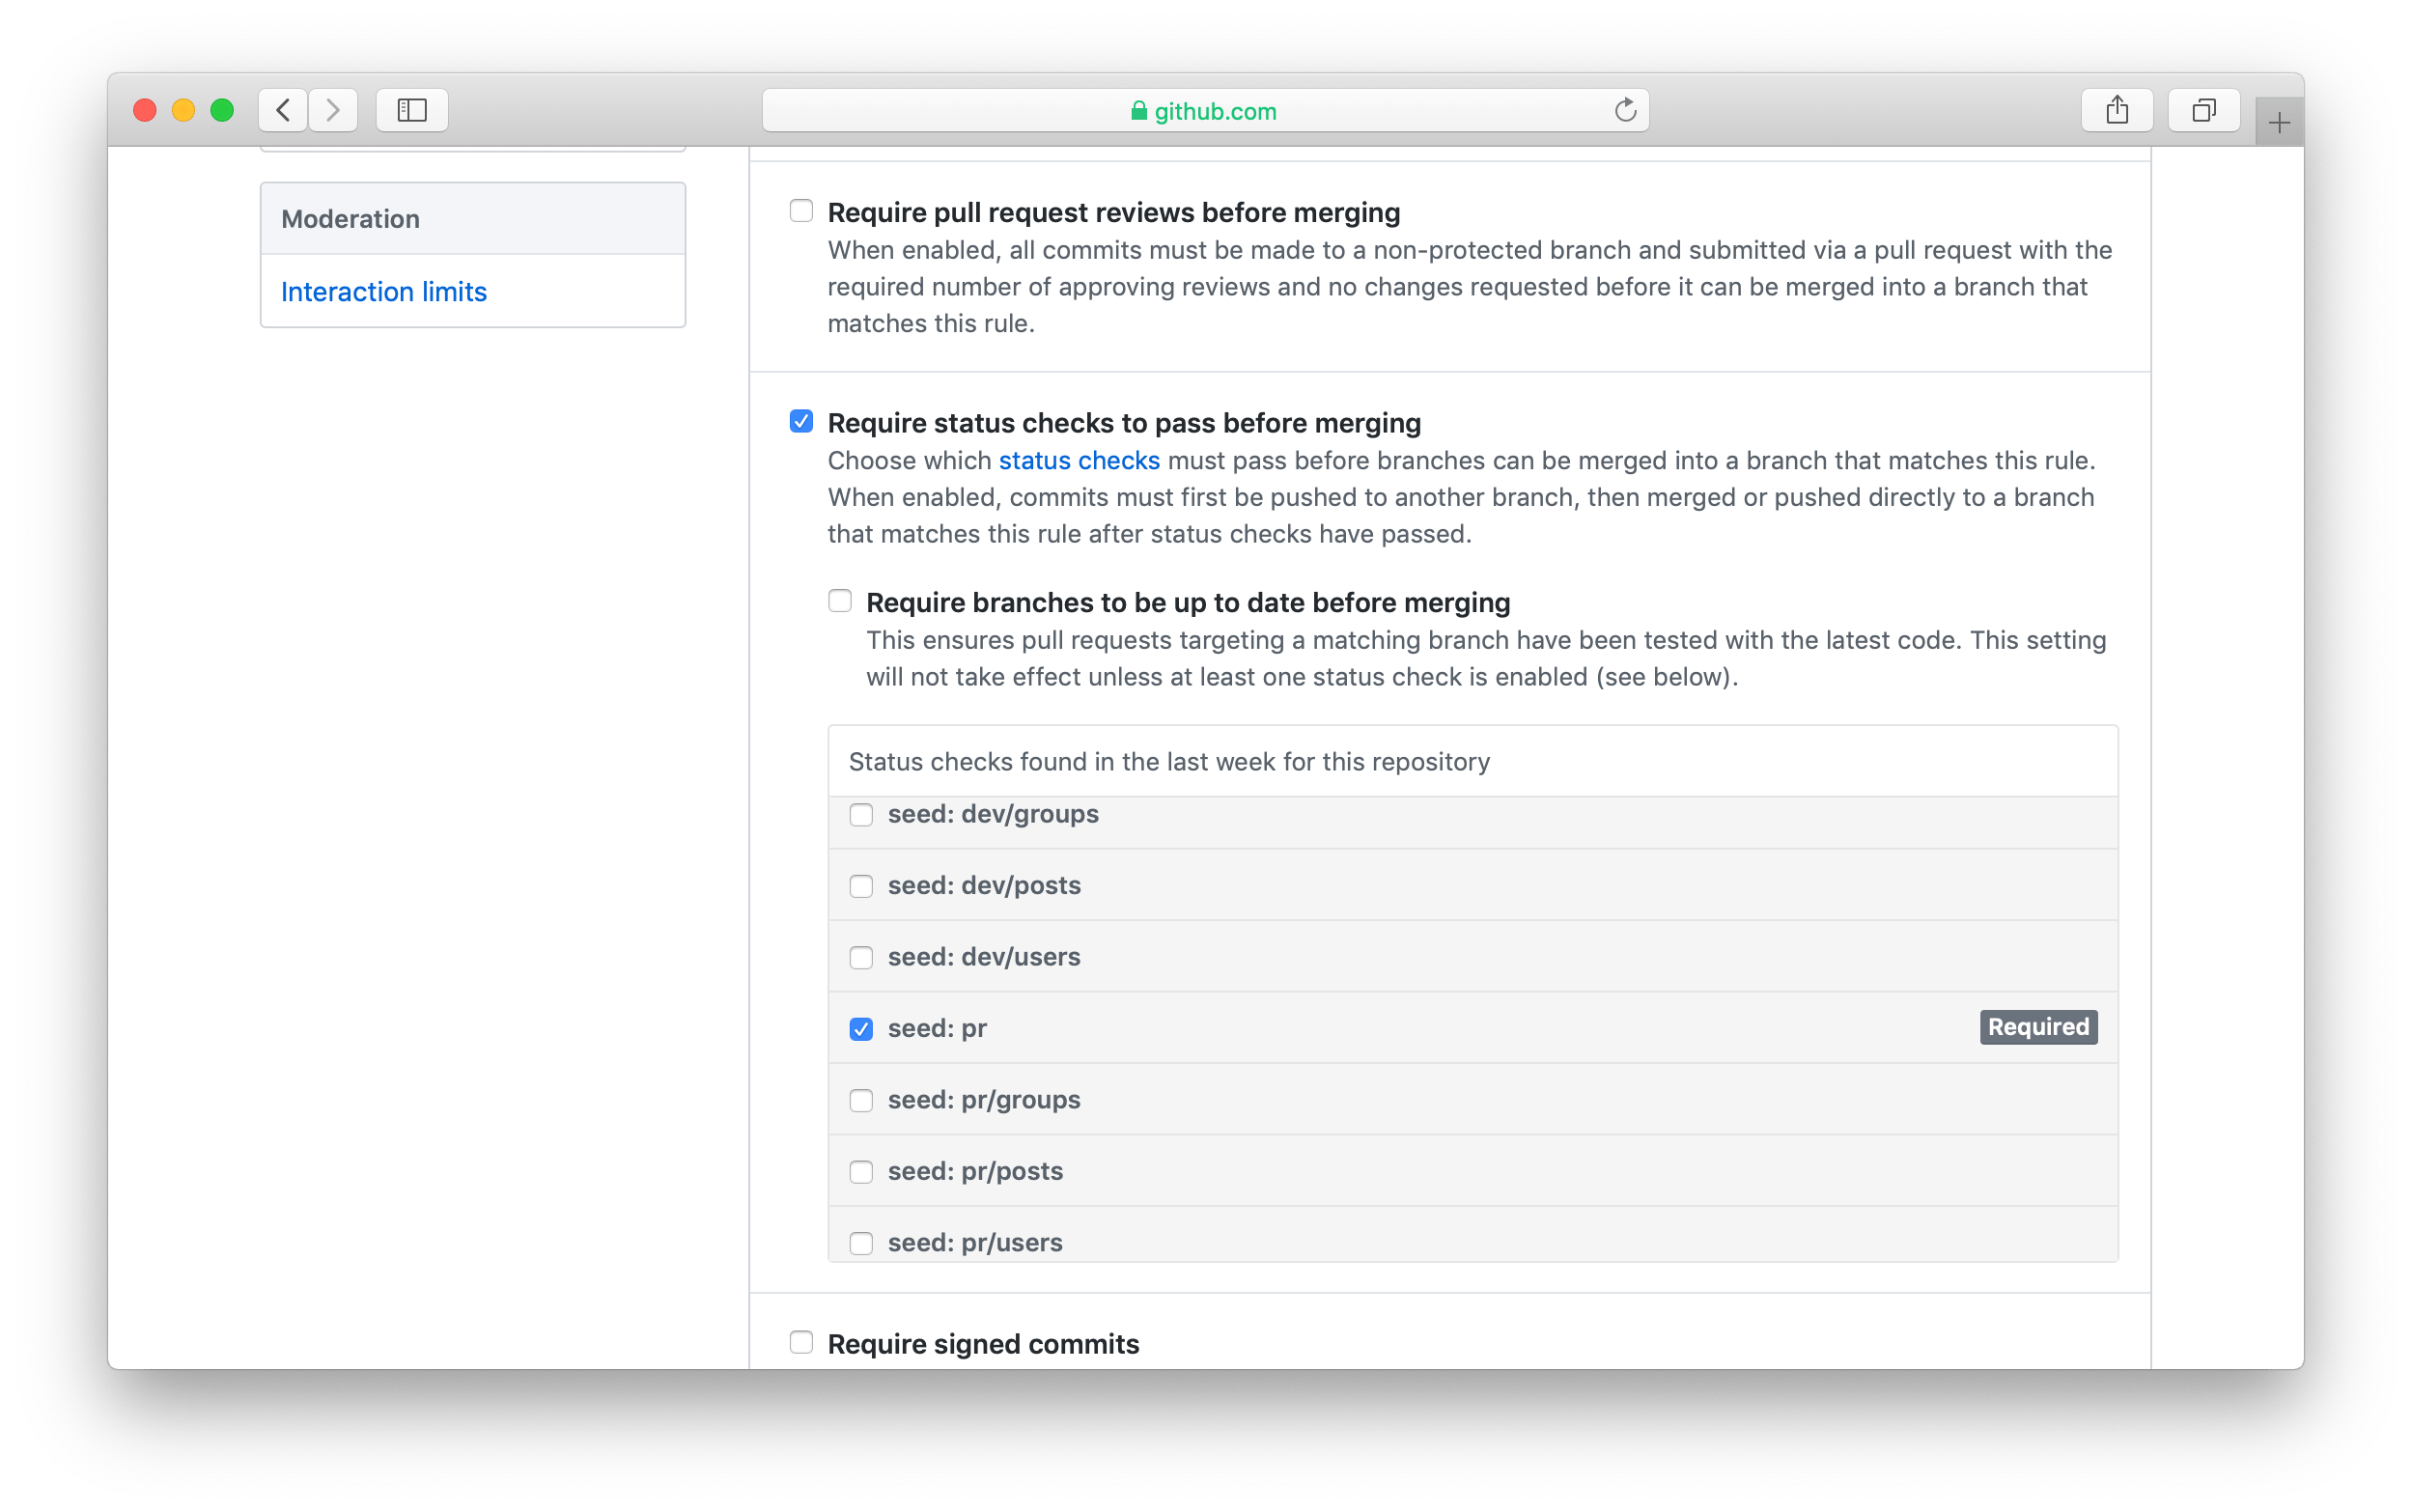Screen dimensions: 2412x1512
Task: Go forward using the forward arrow
Action: tap(334, 110)
